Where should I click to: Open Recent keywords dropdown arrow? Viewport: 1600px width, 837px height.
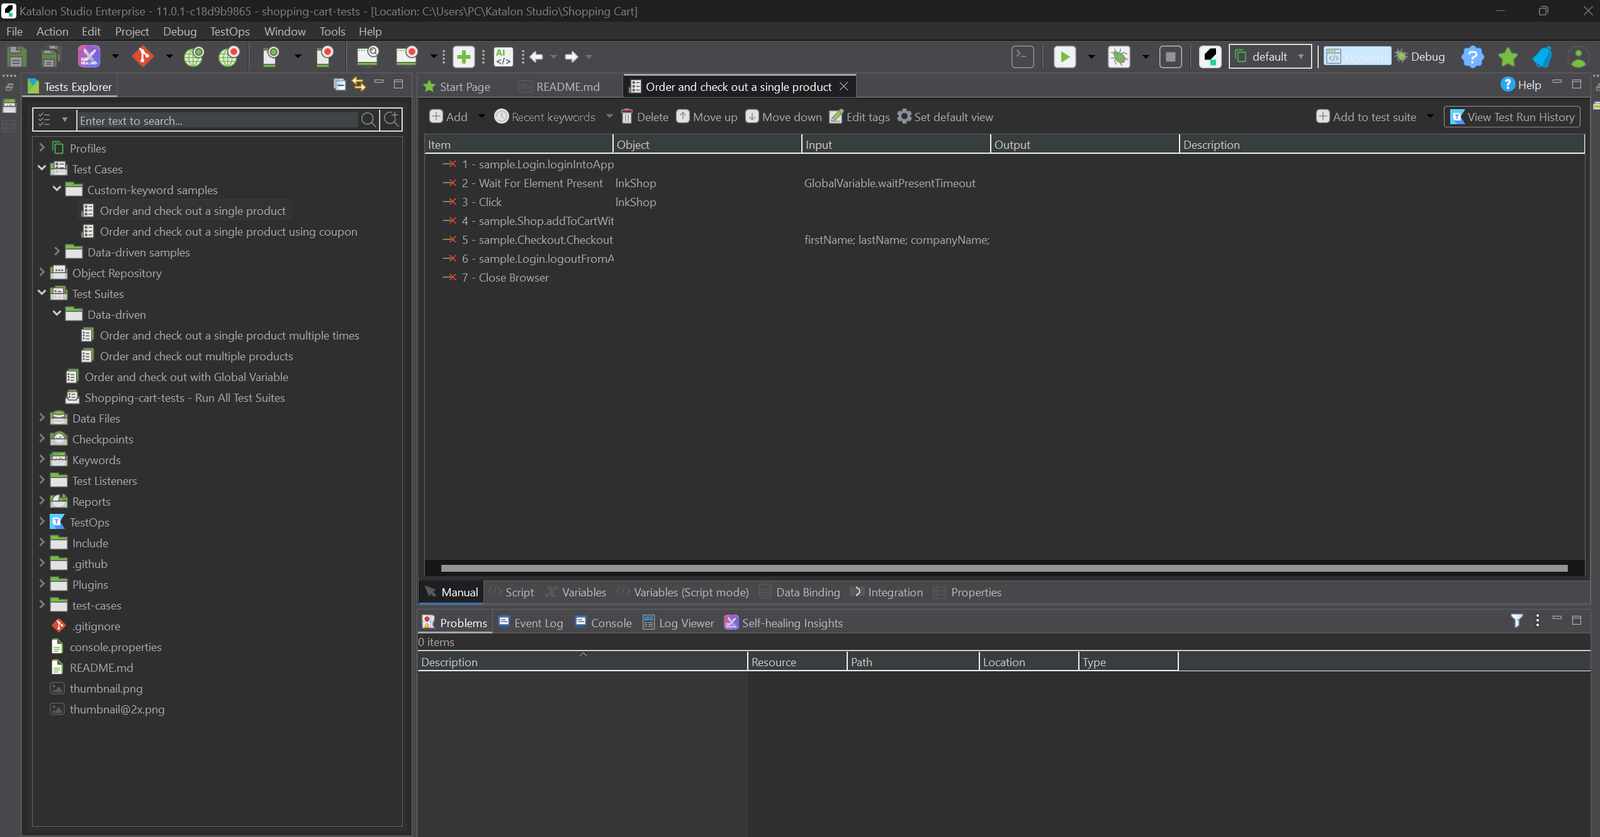(x=609, y=117)
